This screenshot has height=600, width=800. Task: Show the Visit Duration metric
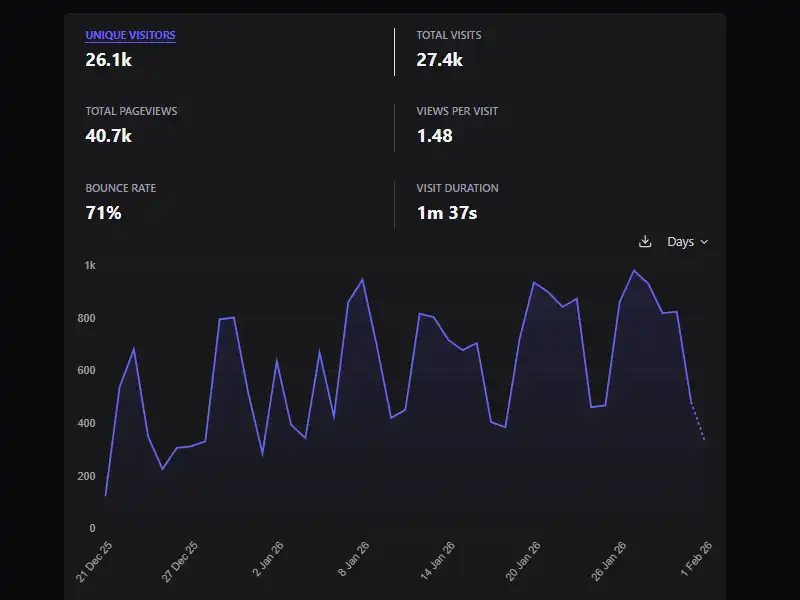click(457, 188)
